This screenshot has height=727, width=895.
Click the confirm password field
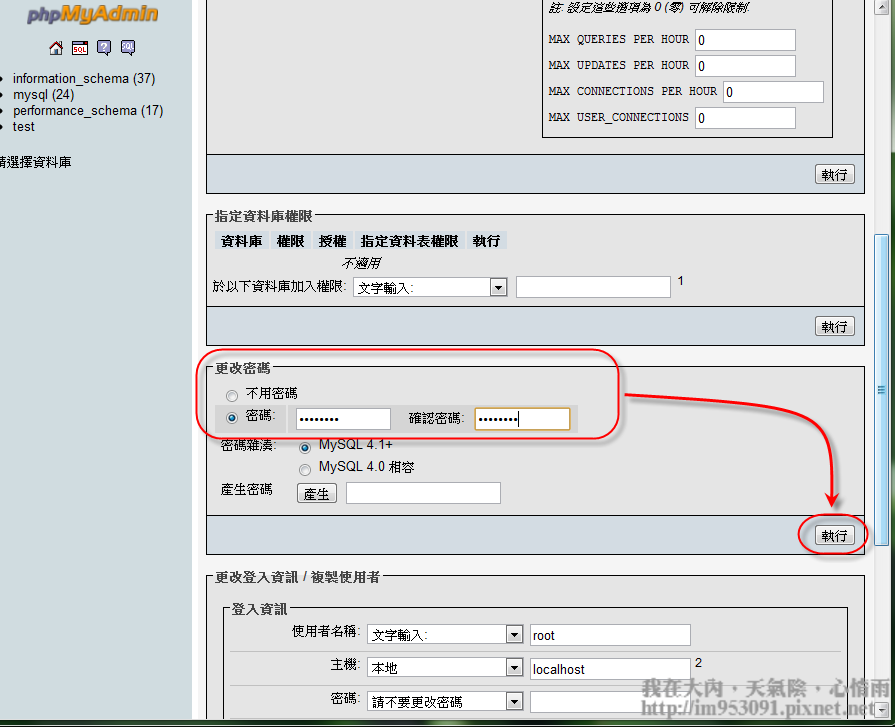522,419
